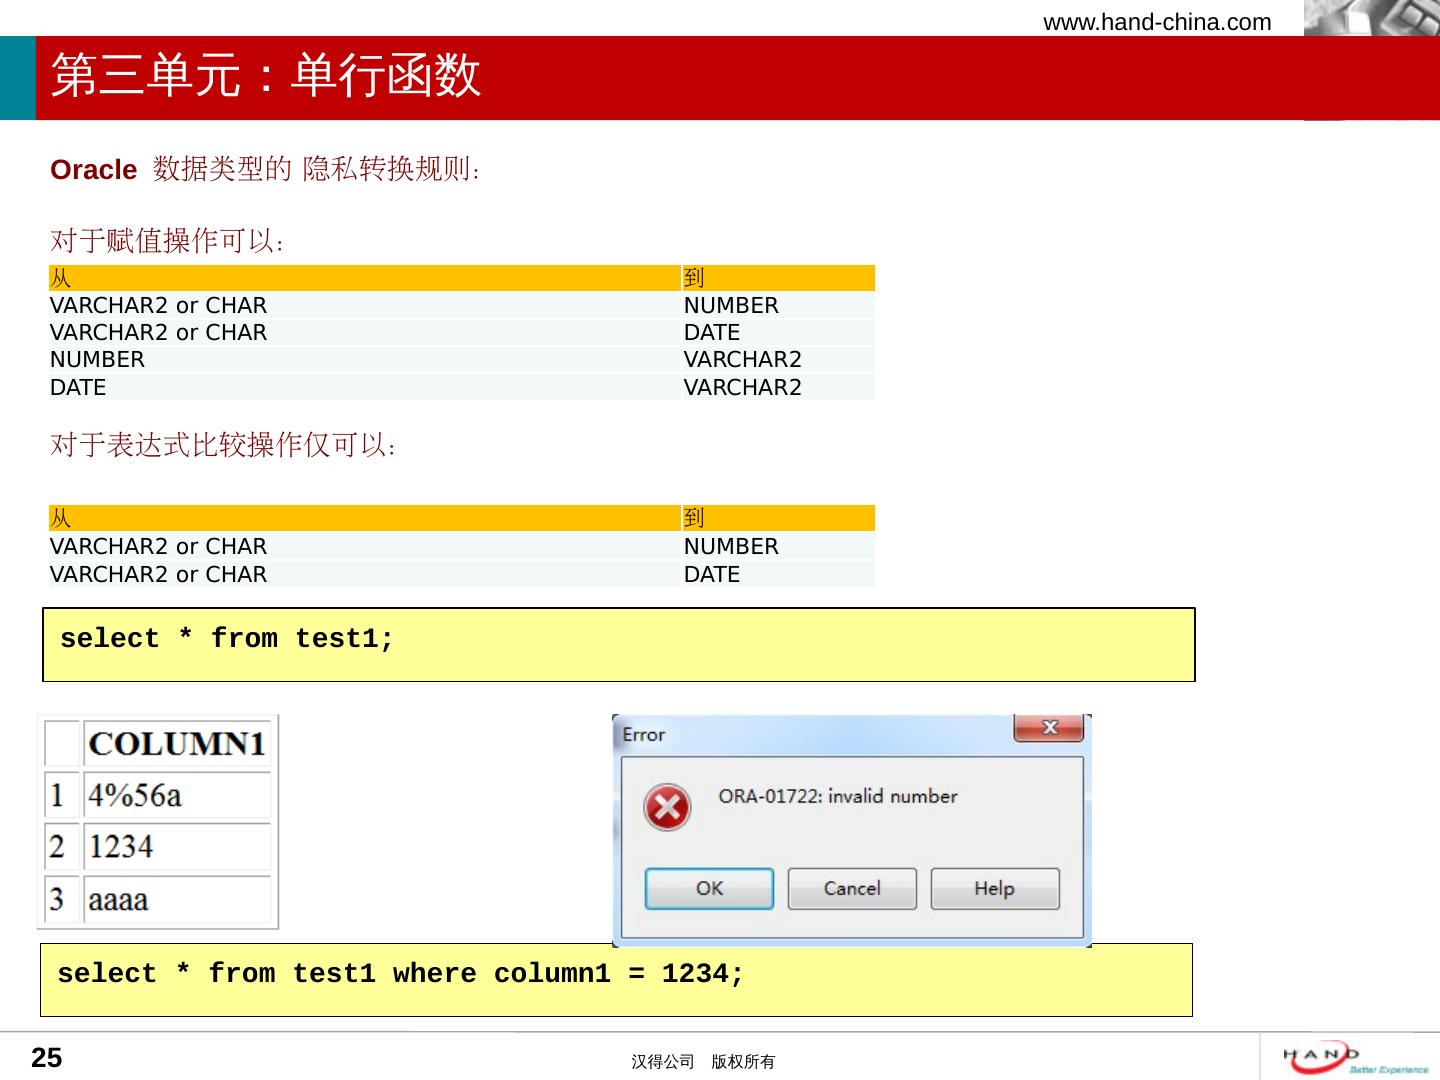Viewport: 1440px width, 1080px height.
Task: Open the www.hand-china.com link
Action: [x=1157, y=22]
